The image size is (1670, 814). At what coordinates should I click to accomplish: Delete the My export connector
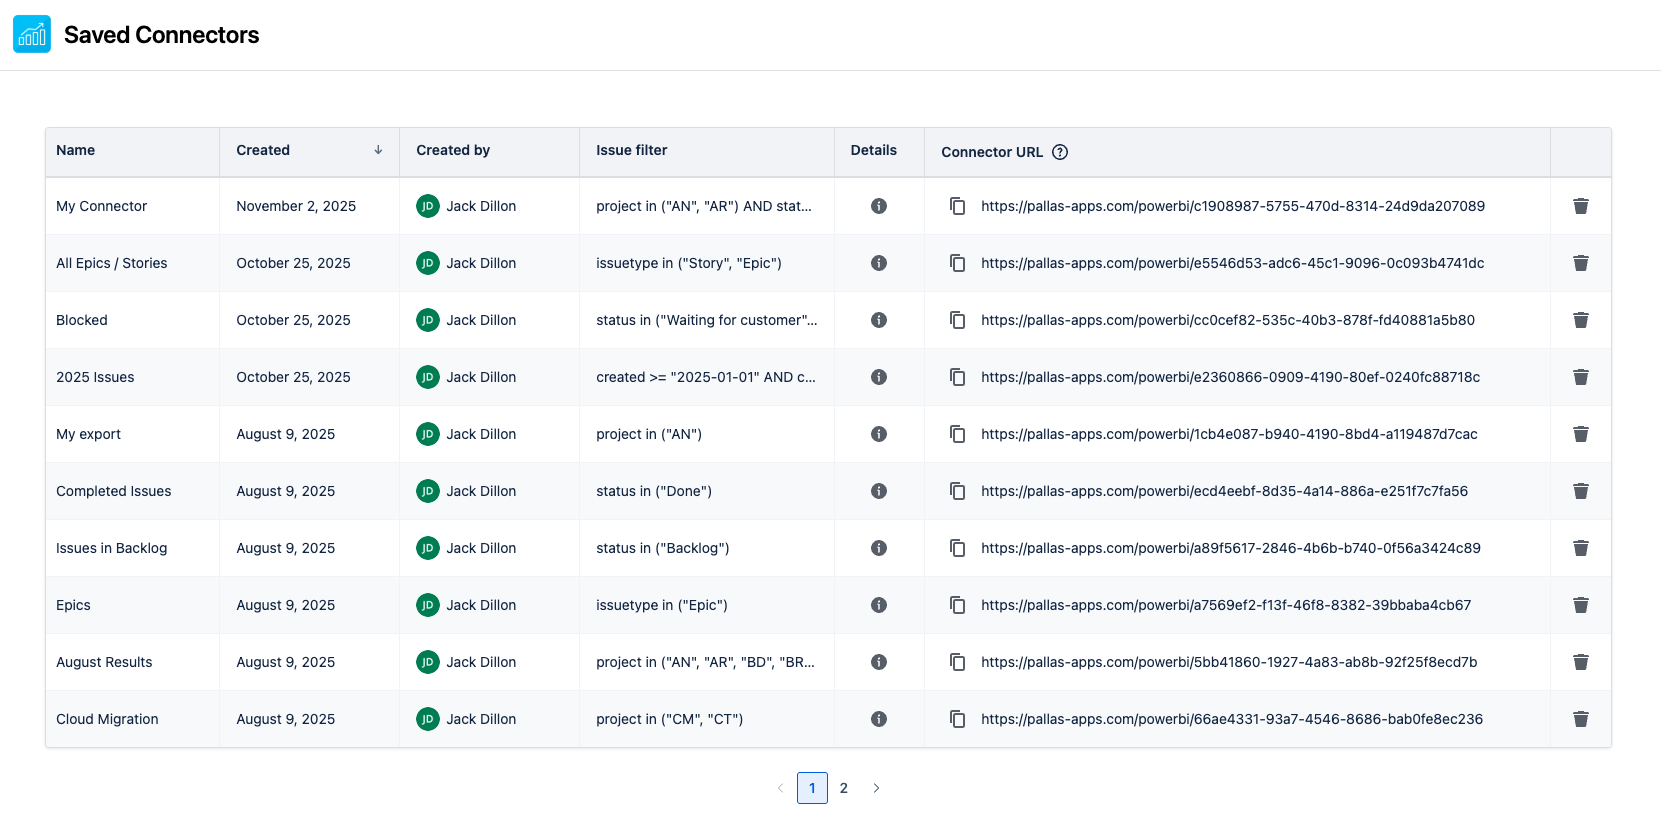pos(1581,434)
